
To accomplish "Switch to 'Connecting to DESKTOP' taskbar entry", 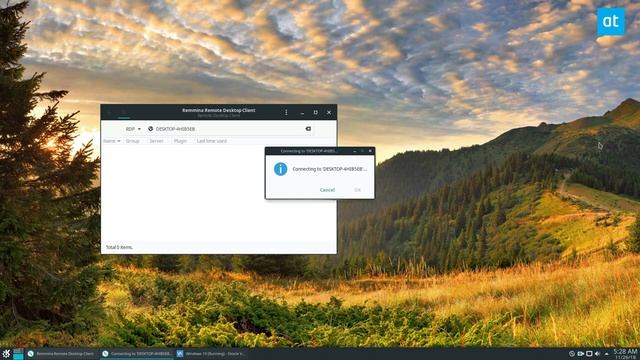I will pos(137,354).
